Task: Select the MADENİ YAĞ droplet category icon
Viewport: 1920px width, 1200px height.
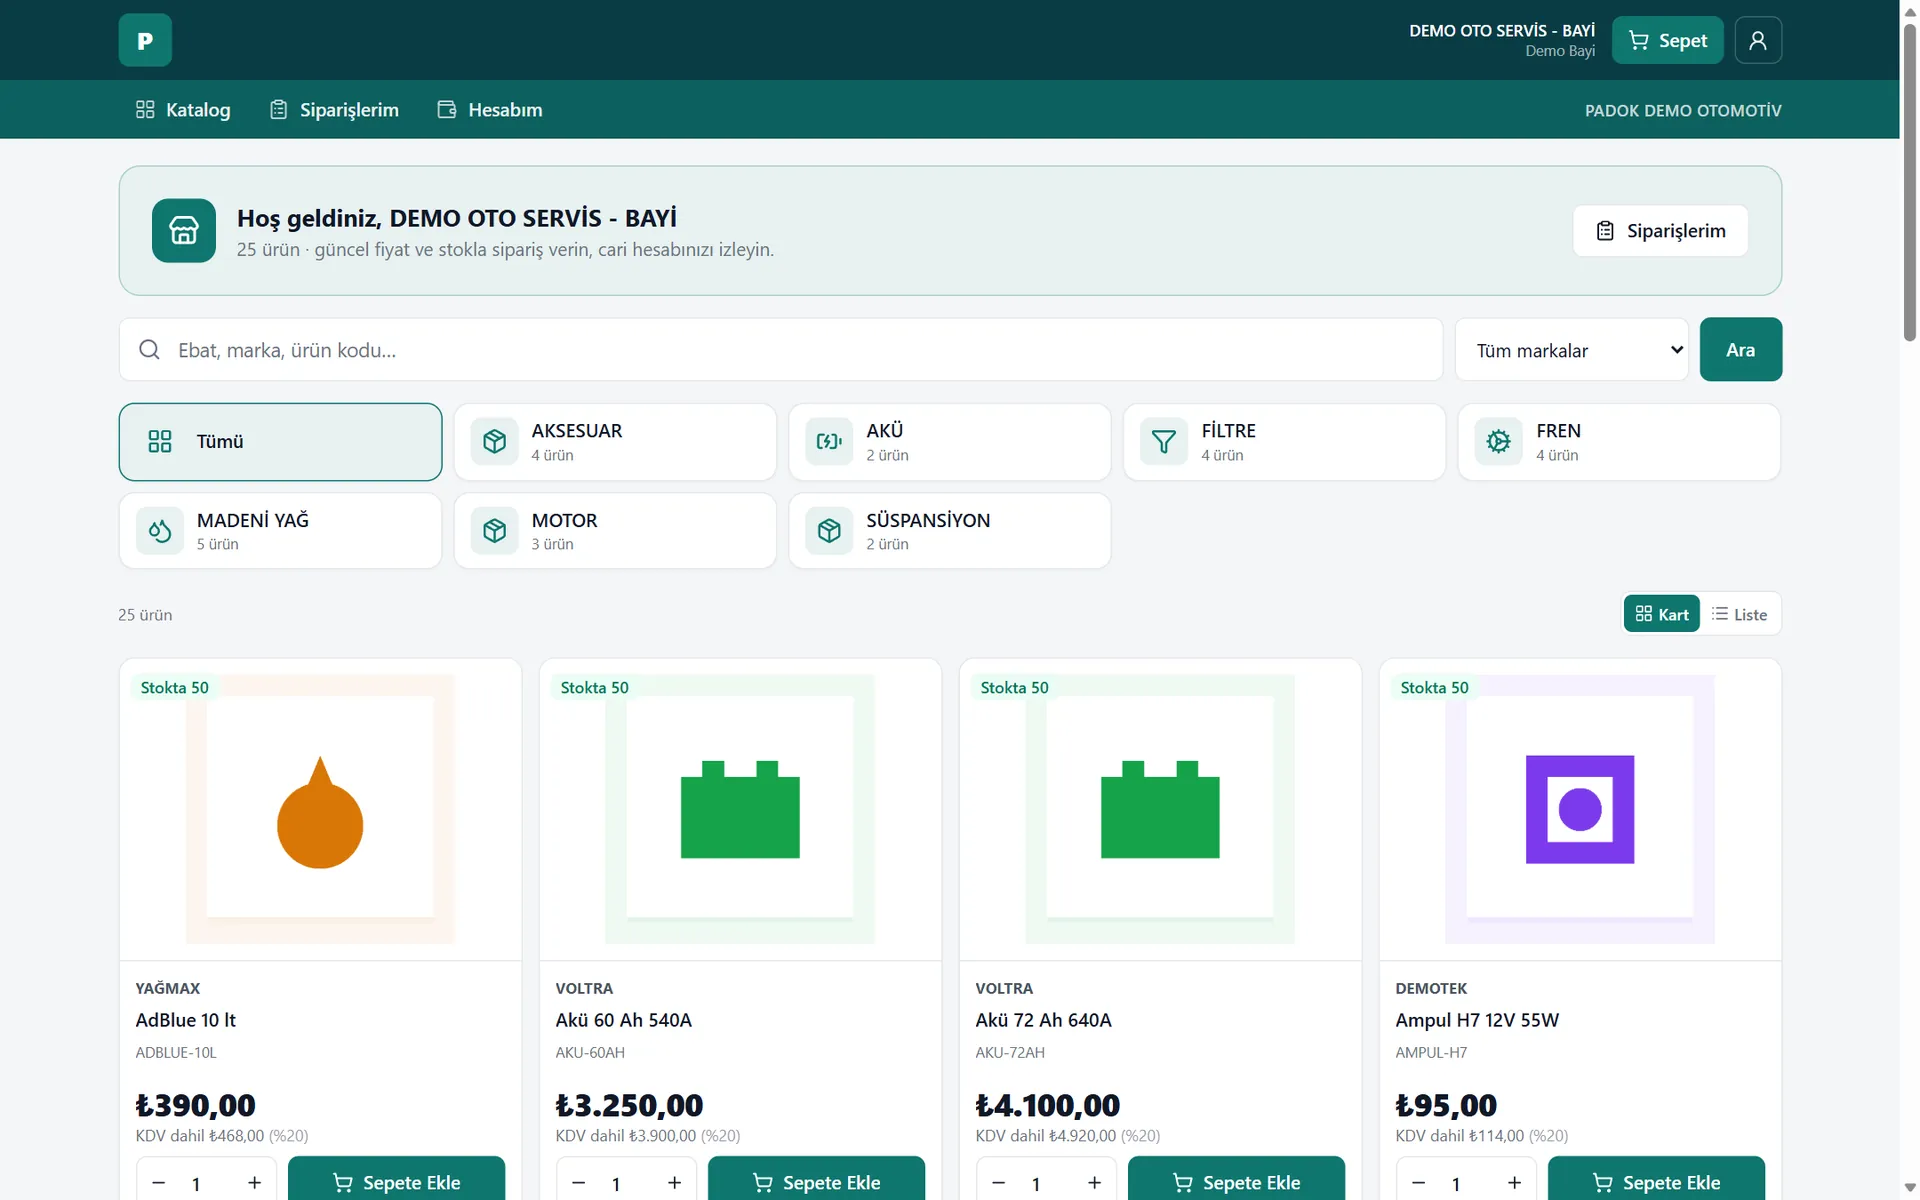Action: [160, 530]
